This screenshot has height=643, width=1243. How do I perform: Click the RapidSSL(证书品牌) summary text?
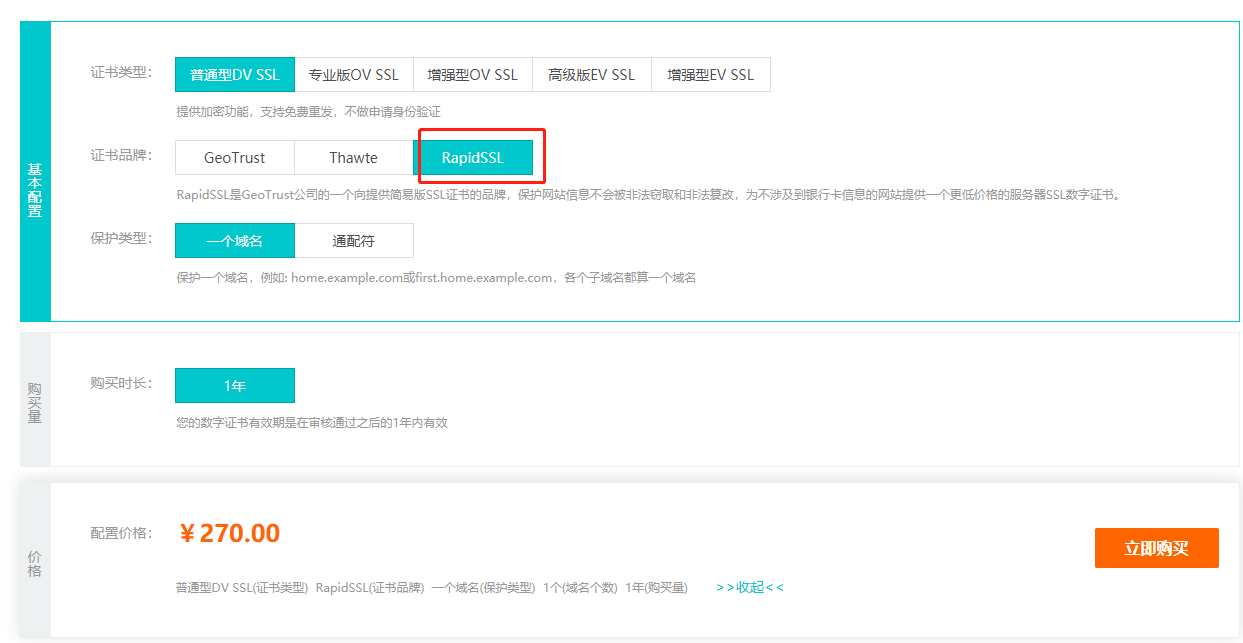coord(370,587)
